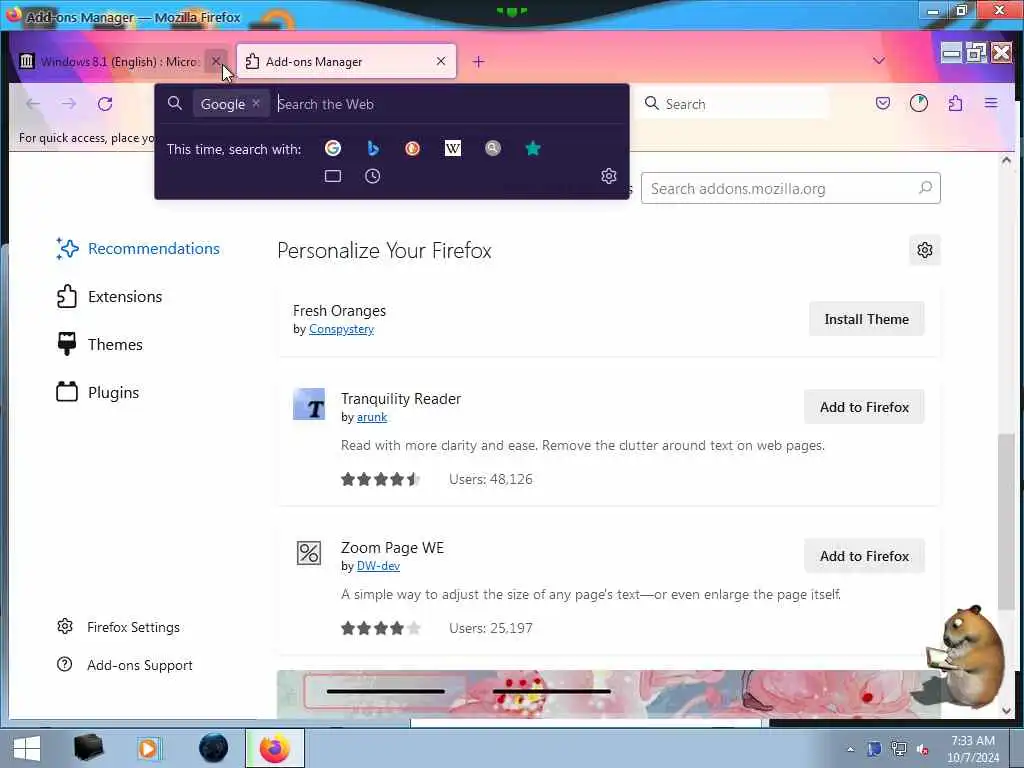1024x768 pixels.
Task: Install the Fresh Oranges theme
Action: [x=867, y=319]
